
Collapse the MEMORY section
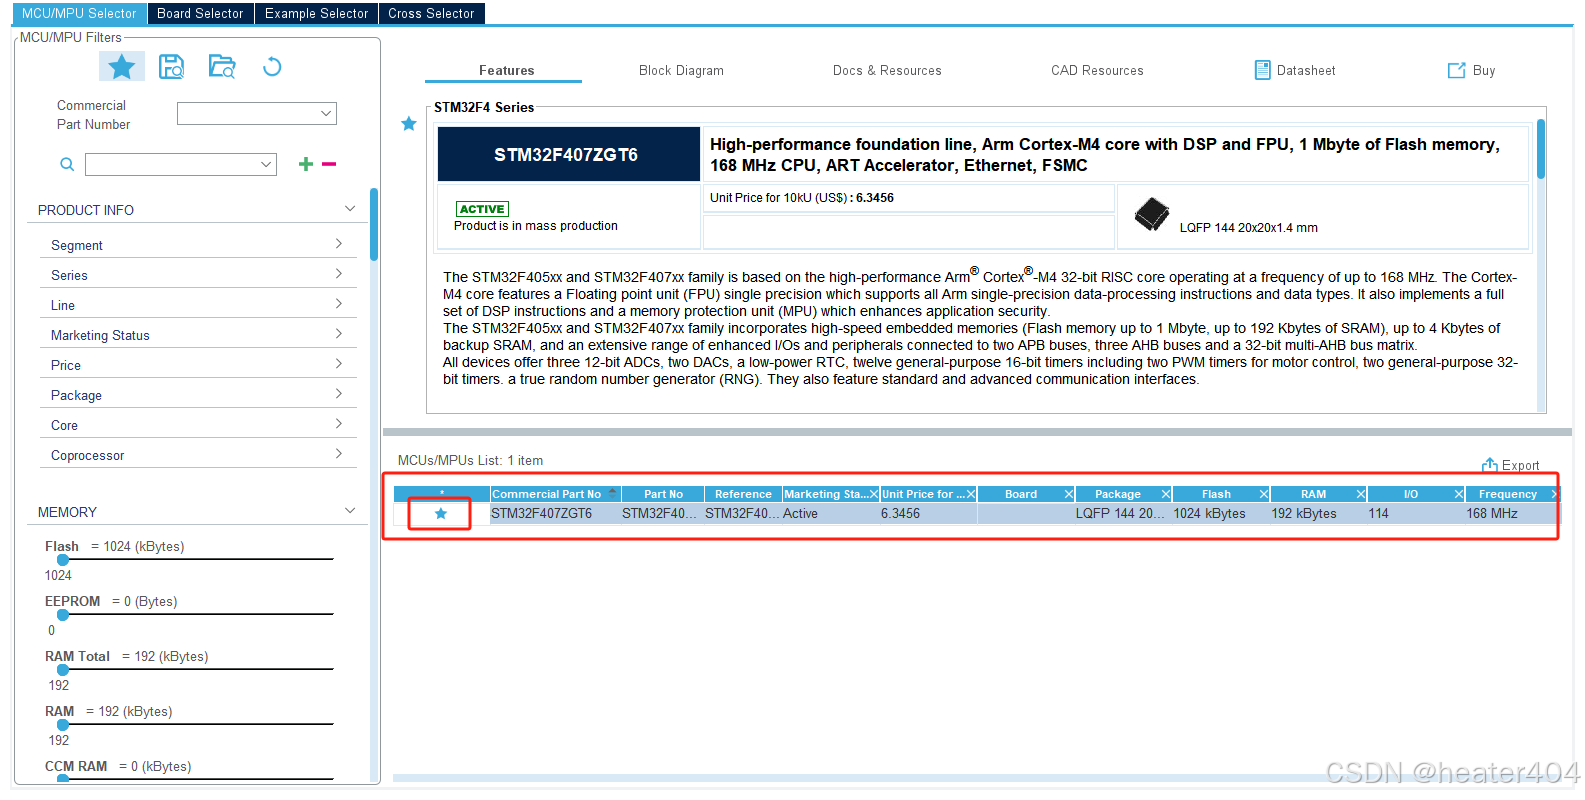coord(350,511)
